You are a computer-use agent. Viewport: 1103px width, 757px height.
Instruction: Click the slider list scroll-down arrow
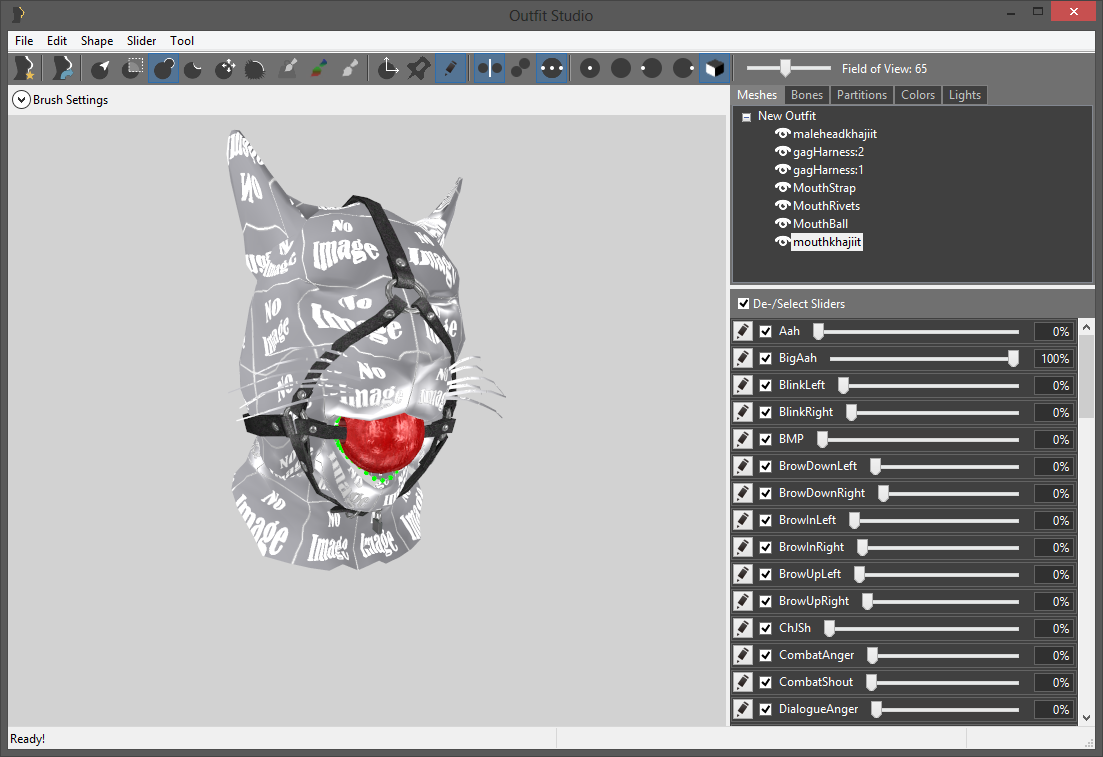[x=1087, y=718]
